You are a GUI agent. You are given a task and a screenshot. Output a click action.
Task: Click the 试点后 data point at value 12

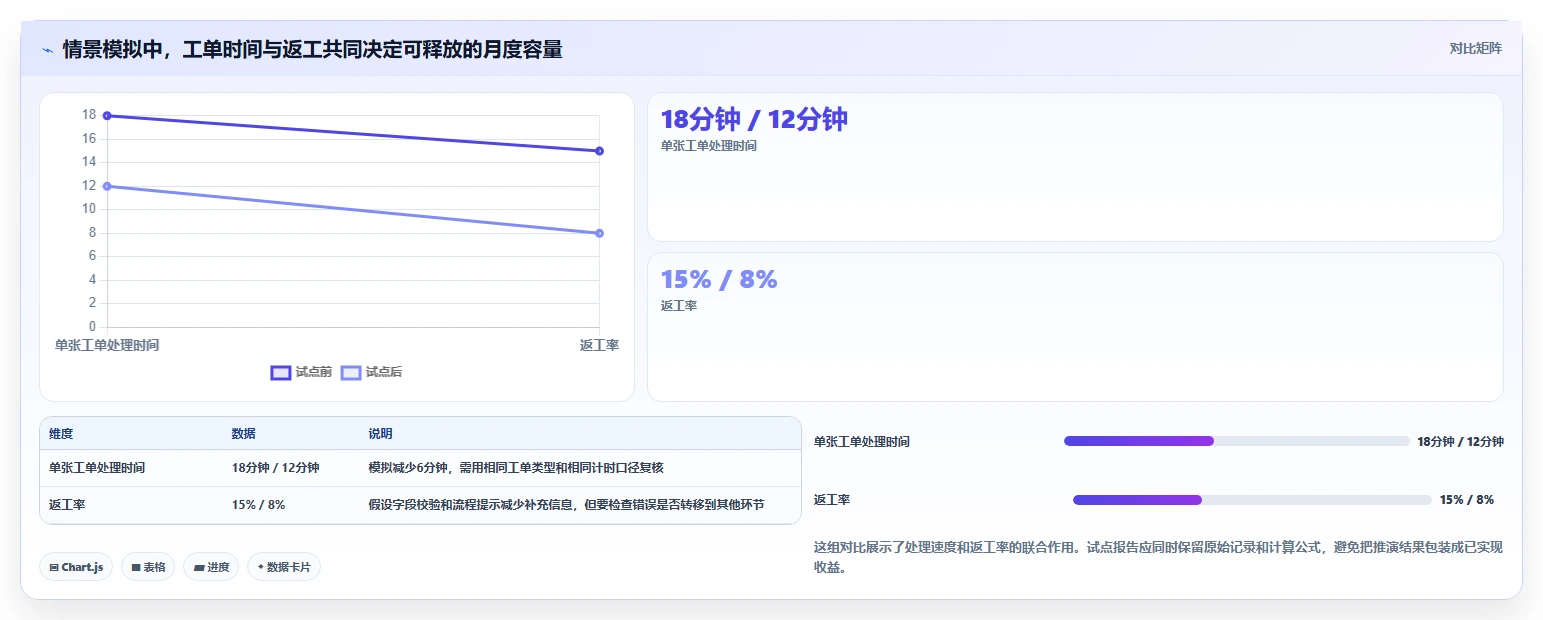point(107,186)
